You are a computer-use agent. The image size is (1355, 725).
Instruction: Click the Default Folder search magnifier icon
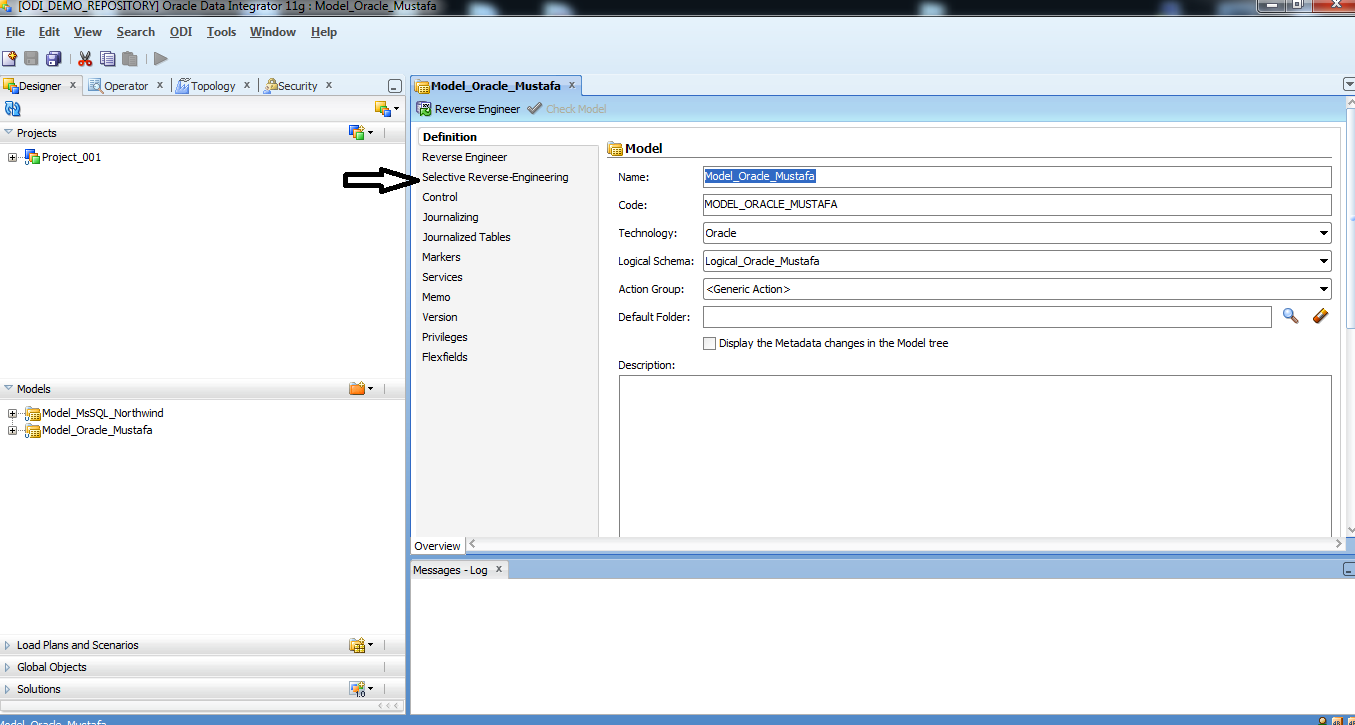[x=1291, y=316]
